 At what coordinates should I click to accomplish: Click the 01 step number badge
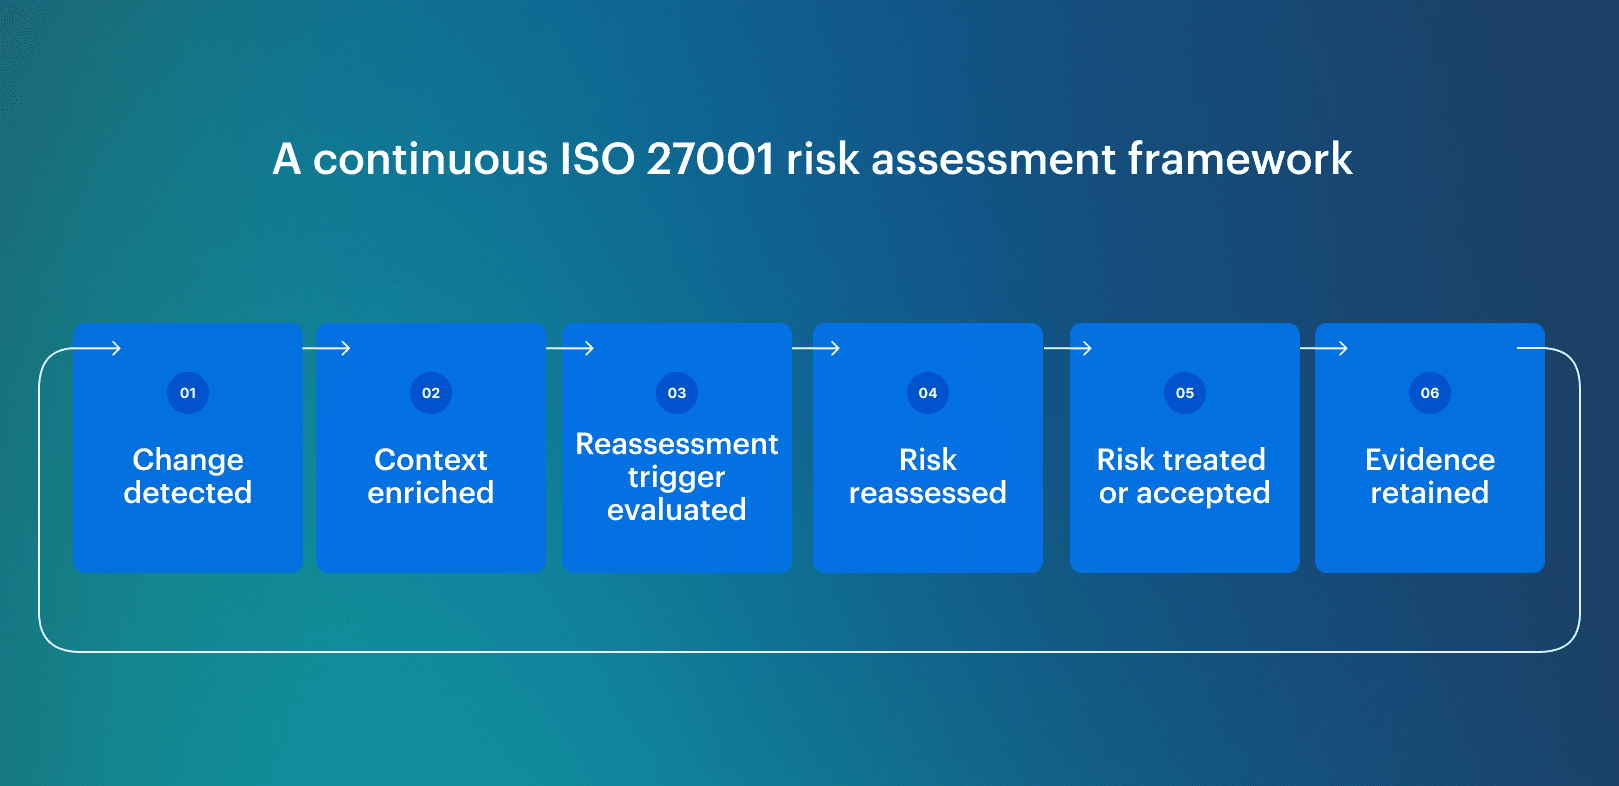[x=188, y=393]
